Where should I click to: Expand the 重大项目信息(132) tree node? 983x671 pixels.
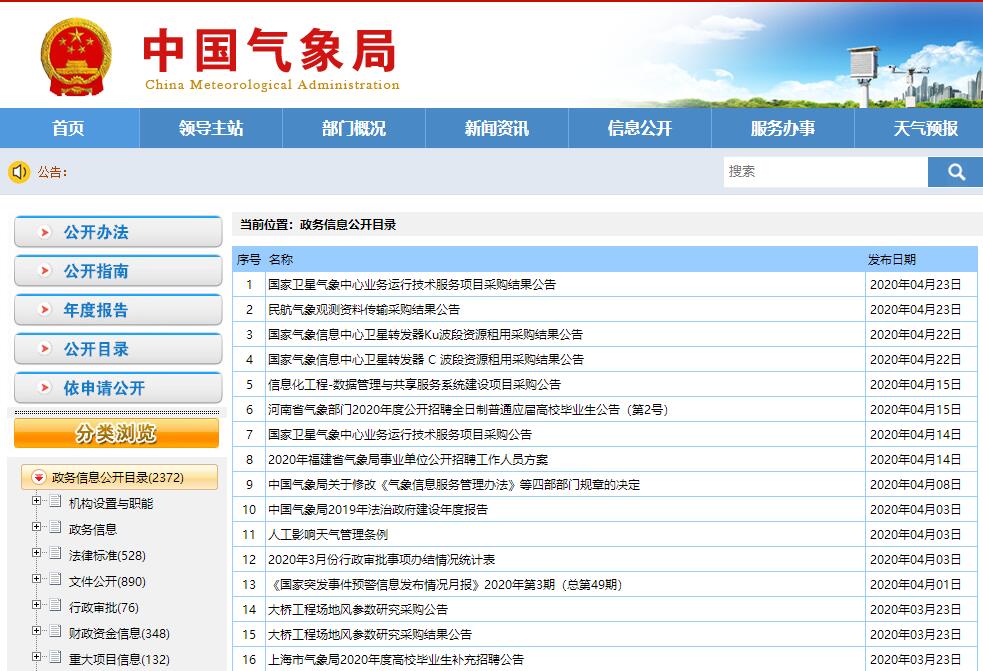pos(36,657)
